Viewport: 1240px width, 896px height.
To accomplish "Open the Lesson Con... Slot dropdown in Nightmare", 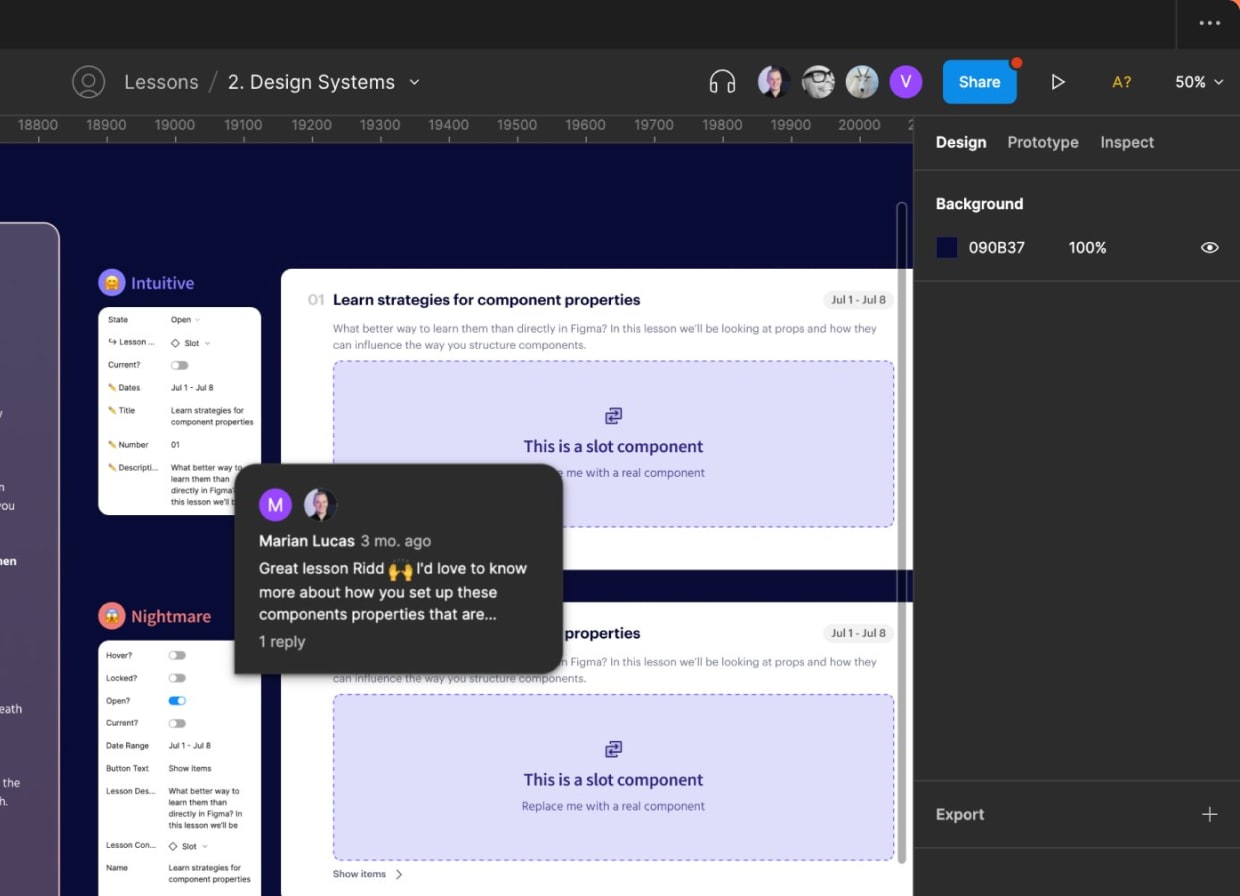I will (189, 846).
